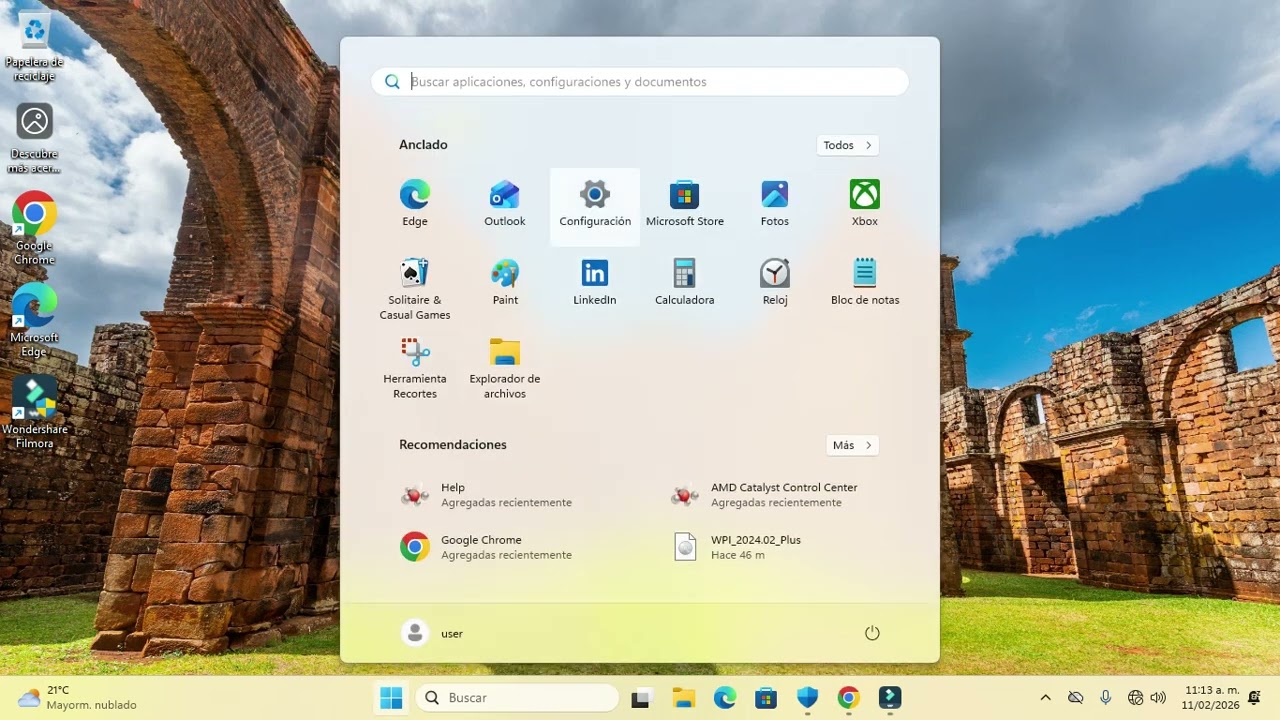Screen dimensions: 1280x720
Task: Open Microsoft Store pinned app
Action: (x=685, y=205)
